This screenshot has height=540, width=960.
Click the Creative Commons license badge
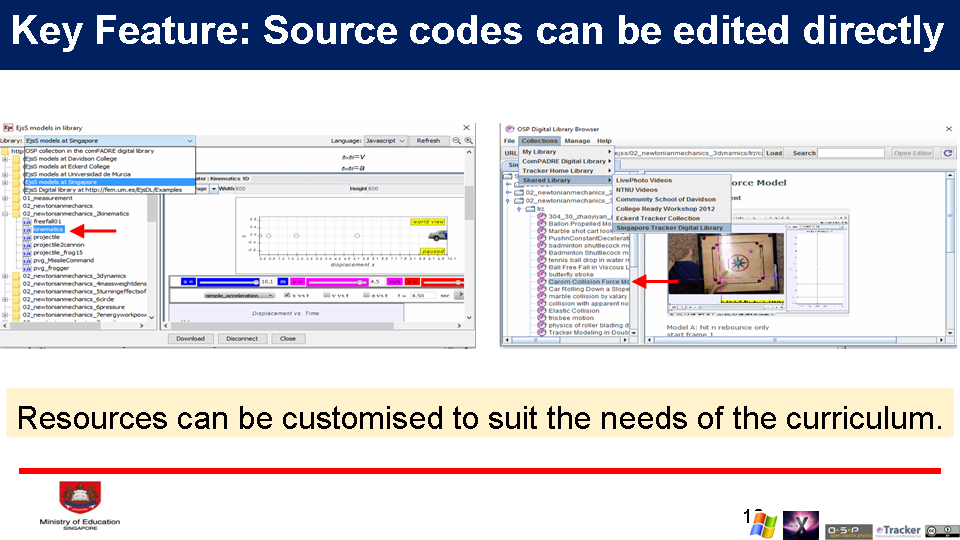[x=942, y=531]
